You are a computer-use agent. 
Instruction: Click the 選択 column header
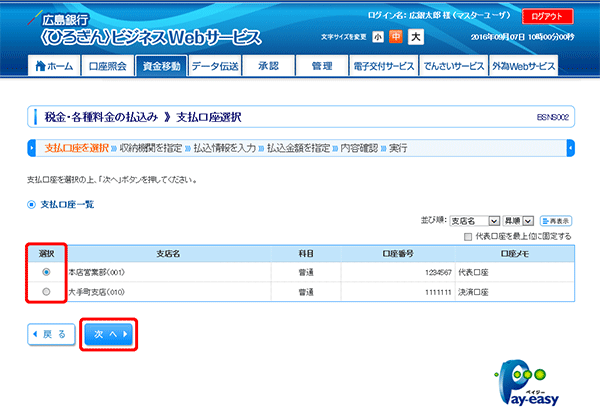46,254
